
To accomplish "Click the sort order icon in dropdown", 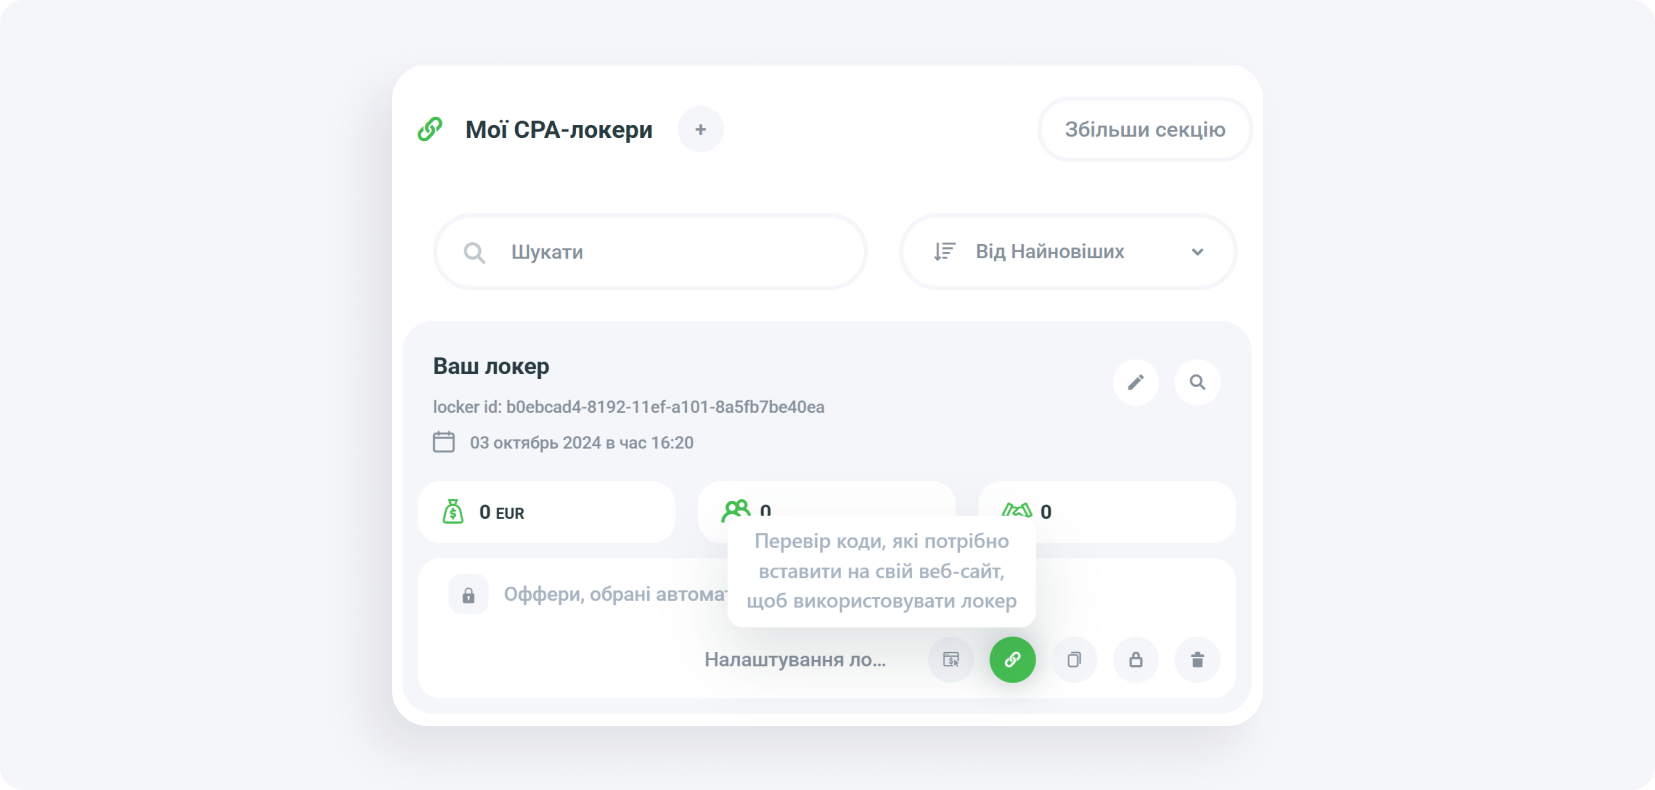I will 944,252.
